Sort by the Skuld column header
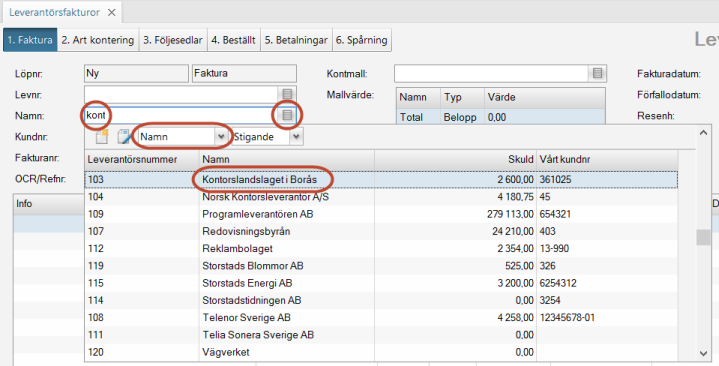This screenshot has height=366, width=719. coord(455,159)
